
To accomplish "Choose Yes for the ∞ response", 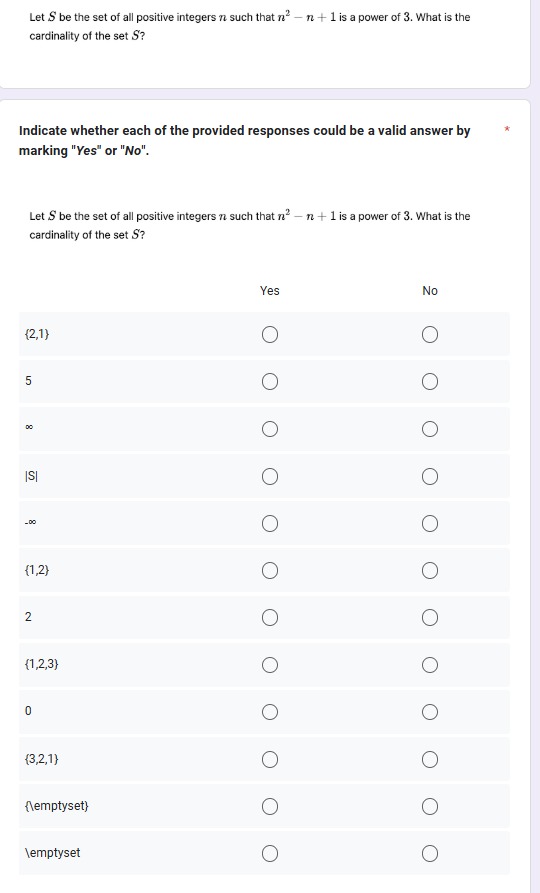I will (270, 429).
